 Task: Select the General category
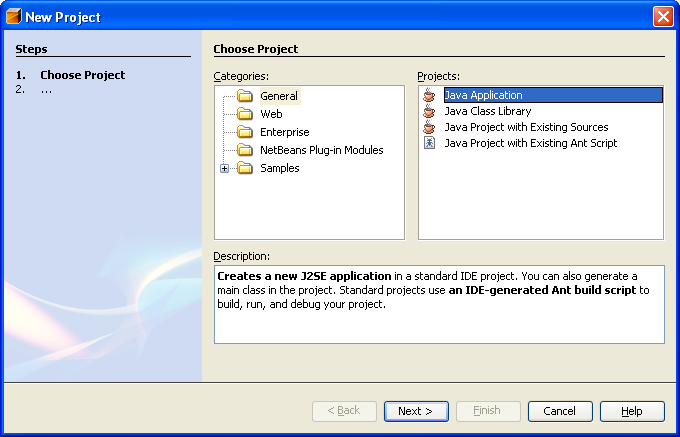(x=279, y=96)
